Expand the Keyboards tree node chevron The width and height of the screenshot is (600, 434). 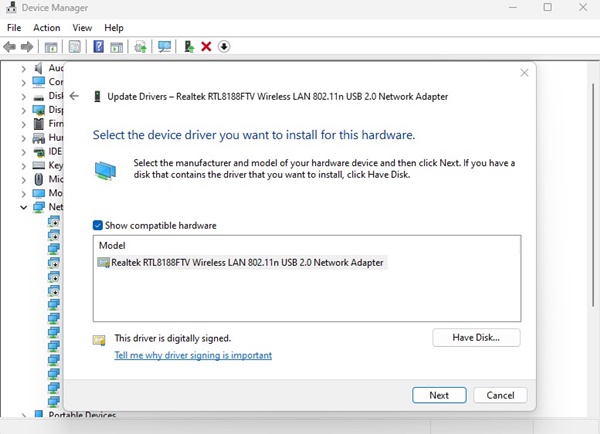tap(23, 166)
